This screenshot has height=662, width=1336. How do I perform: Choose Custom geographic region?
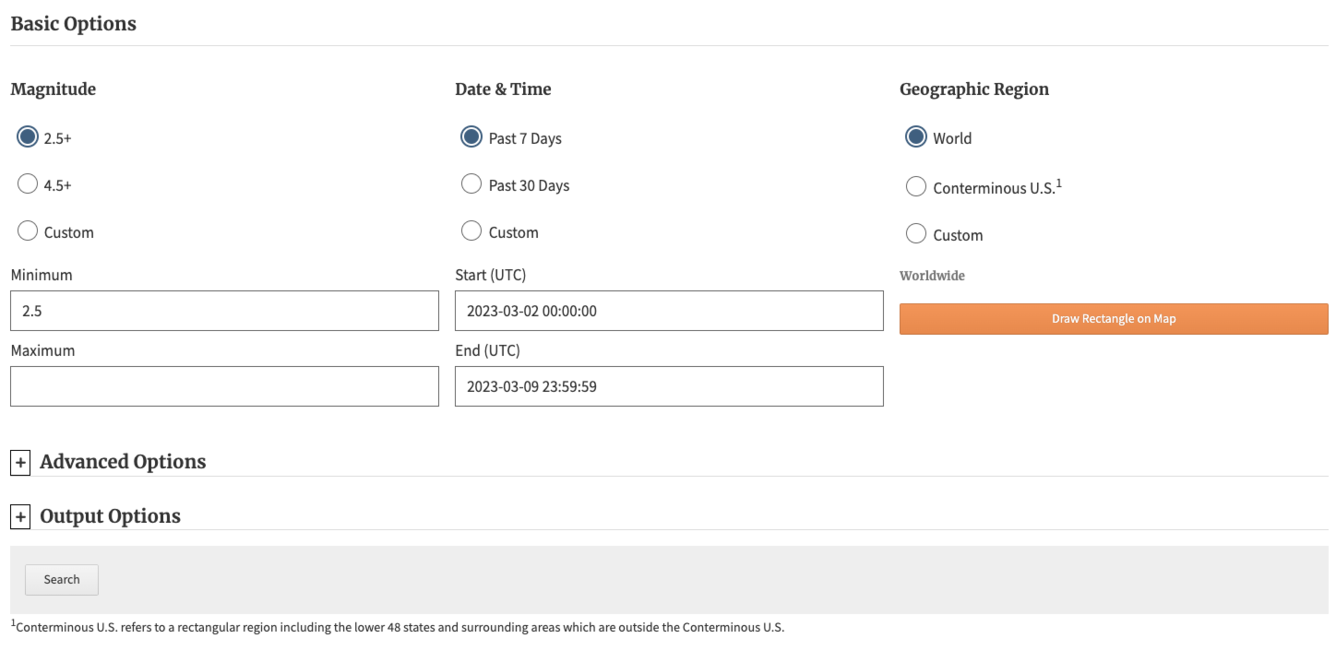click(x=916, y=233)
